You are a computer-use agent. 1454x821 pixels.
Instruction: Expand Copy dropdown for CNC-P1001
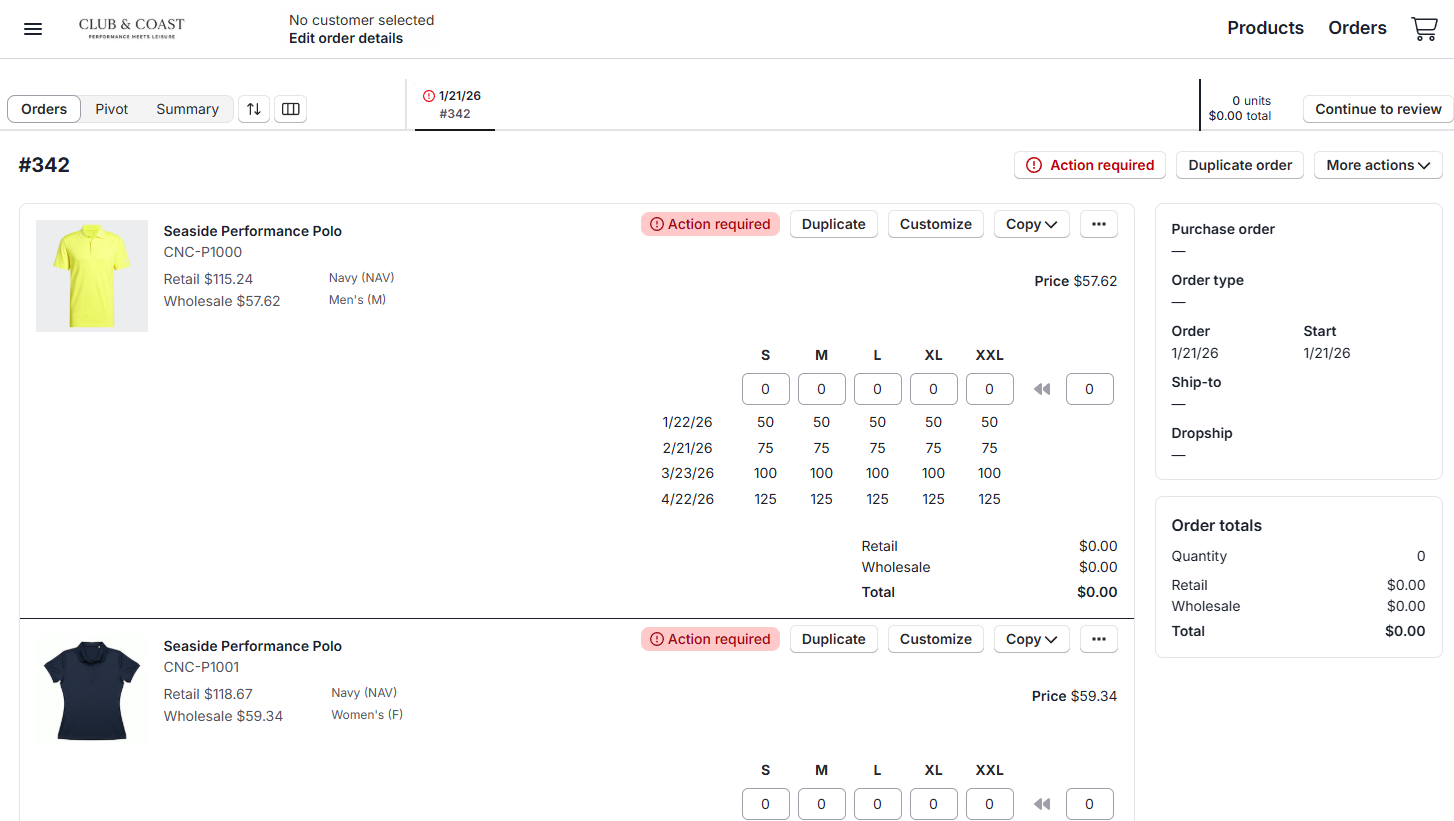click(x=1031, y=639)
